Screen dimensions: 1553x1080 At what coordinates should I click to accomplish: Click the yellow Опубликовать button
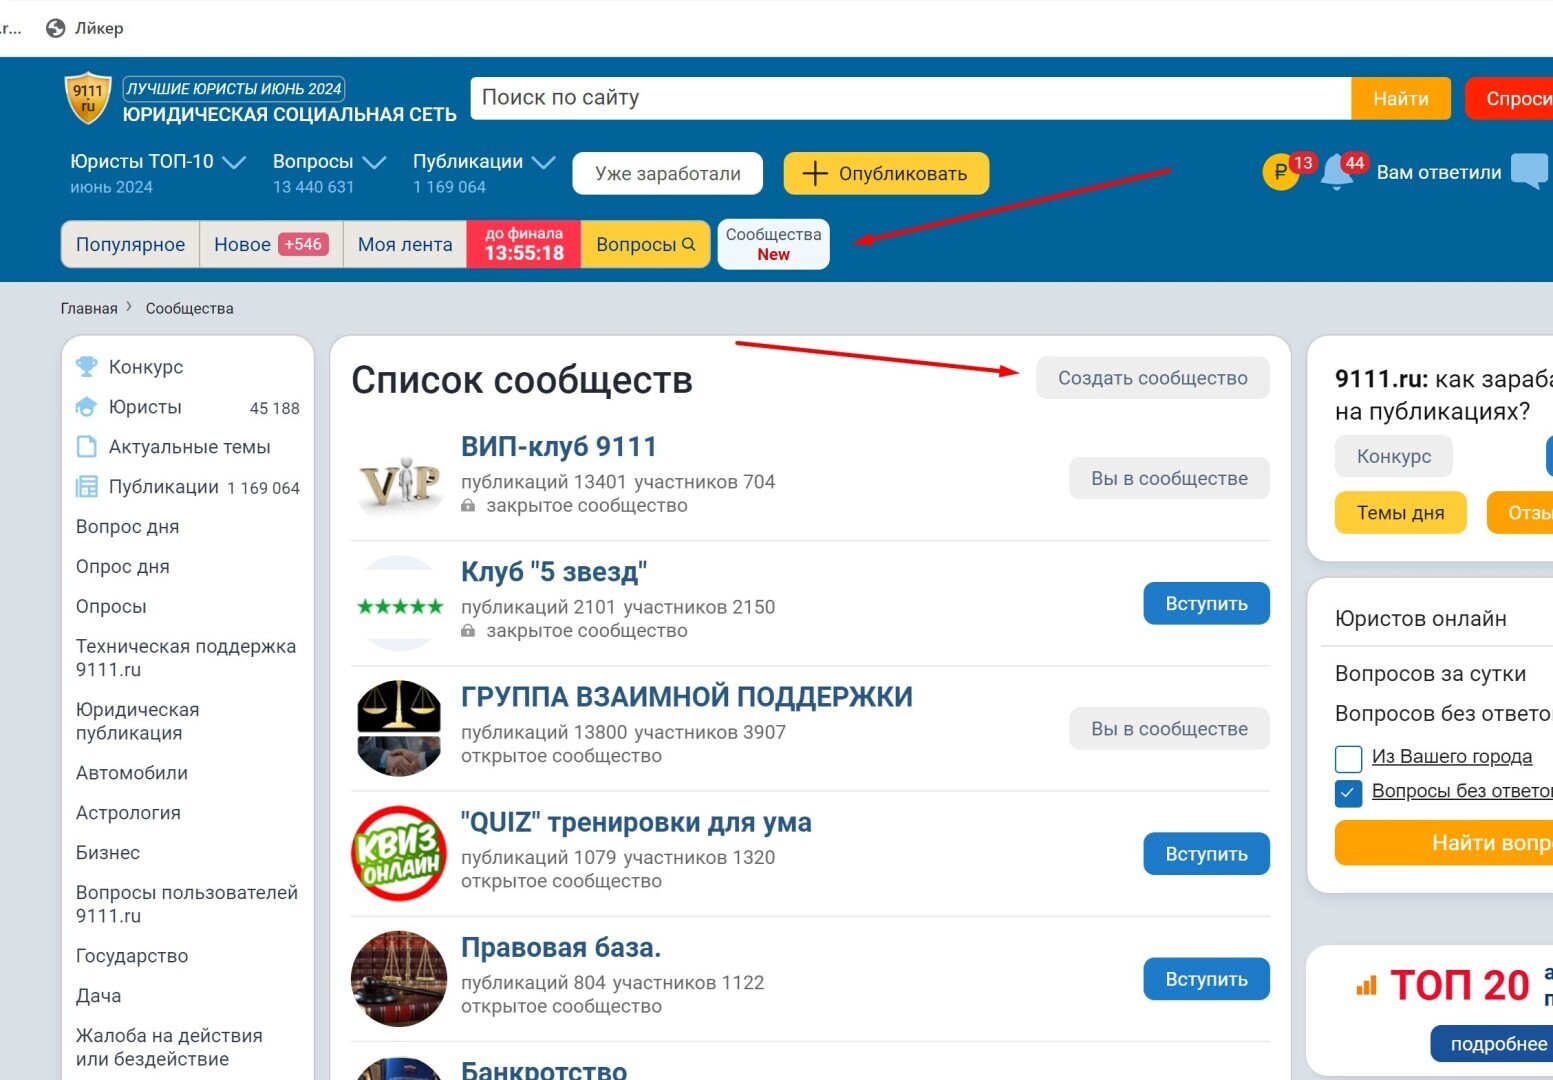tap(886, 174)
